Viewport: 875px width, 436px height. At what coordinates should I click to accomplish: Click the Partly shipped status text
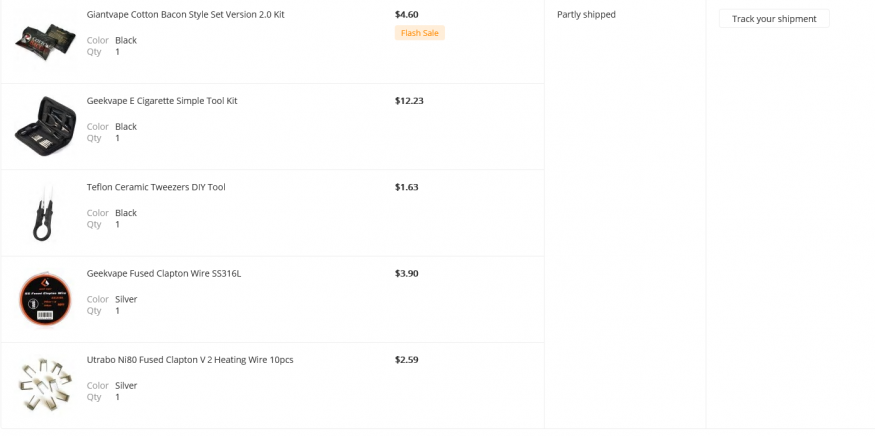586,15
